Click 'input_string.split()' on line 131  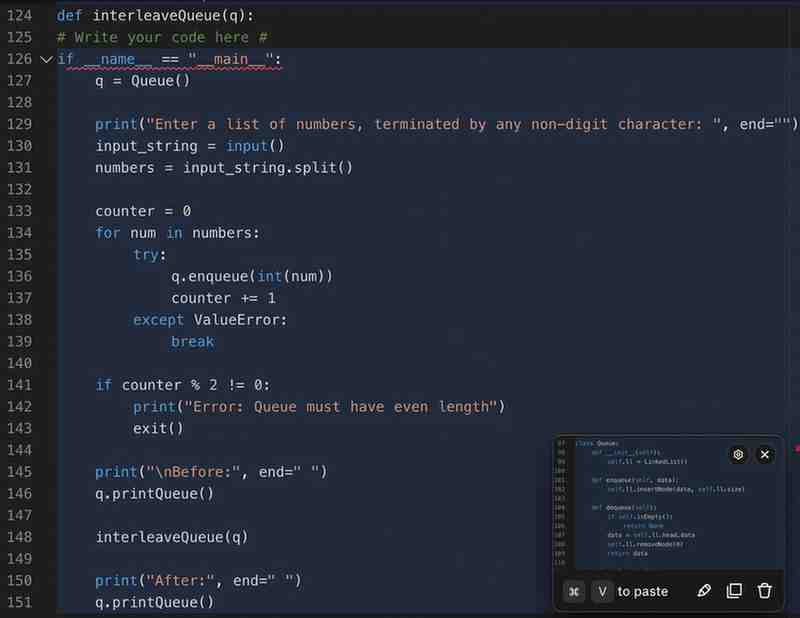coord(267,167)
